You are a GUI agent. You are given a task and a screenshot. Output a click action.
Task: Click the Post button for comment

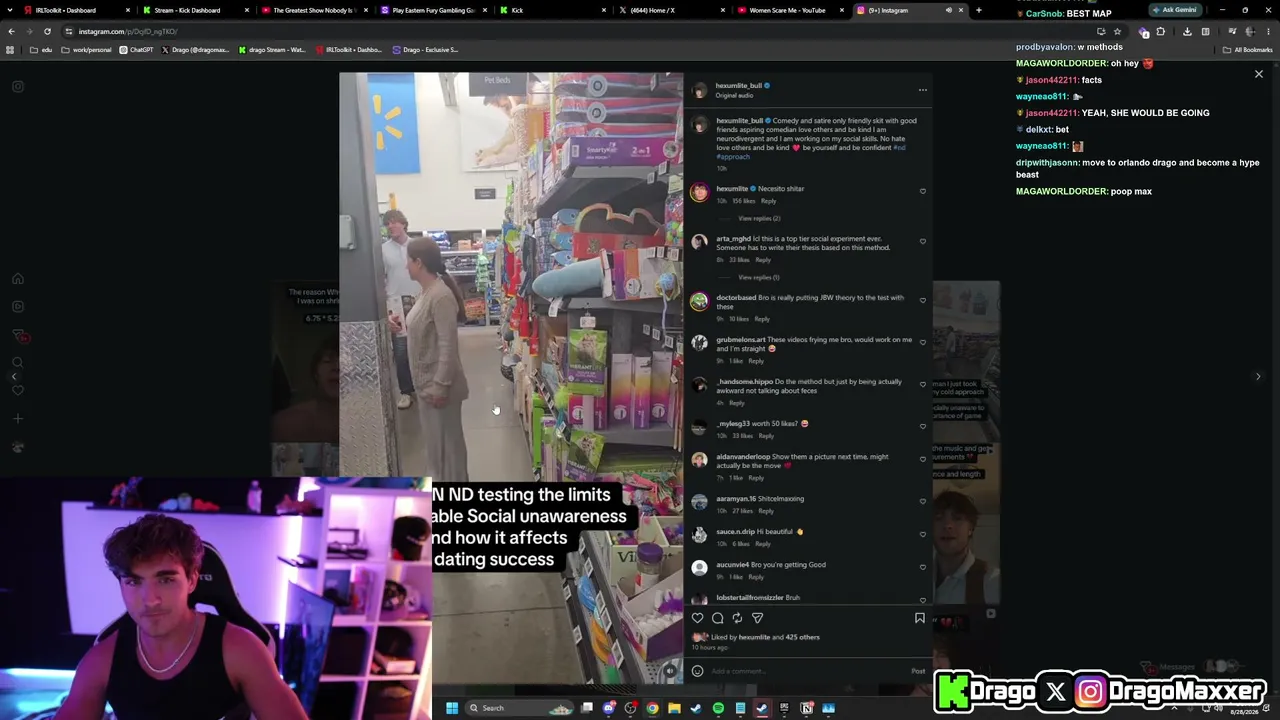click(x=918, y=671)
